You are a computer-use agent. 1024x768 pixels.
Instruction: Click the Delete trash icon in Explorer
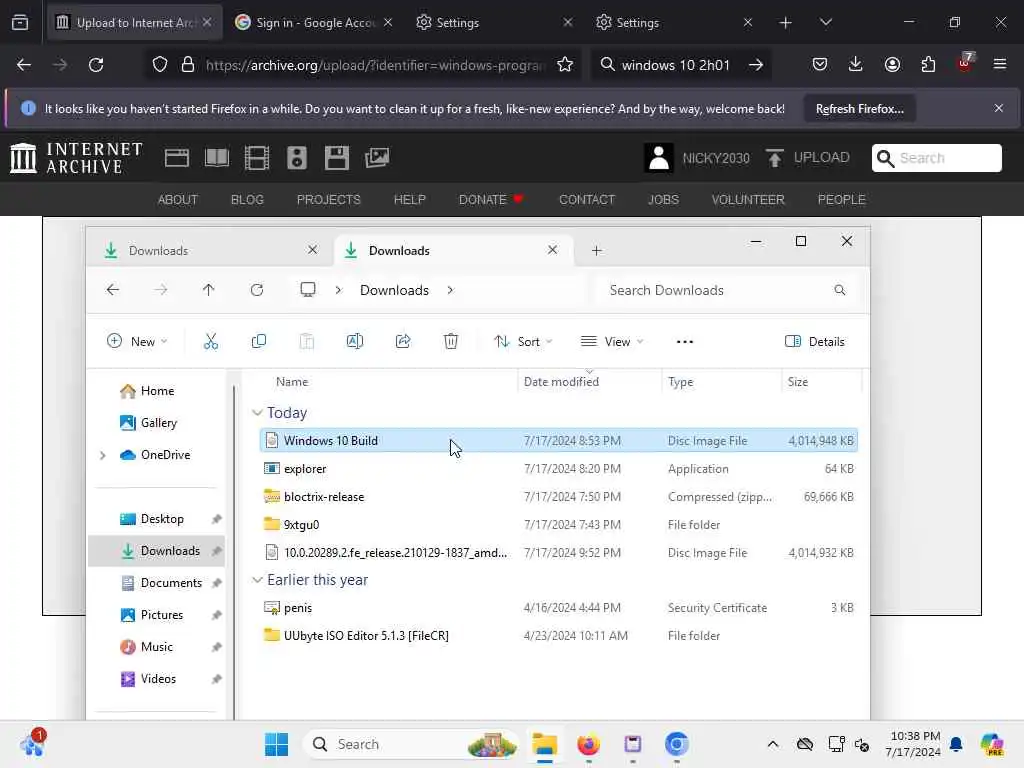tap(451, 342)
